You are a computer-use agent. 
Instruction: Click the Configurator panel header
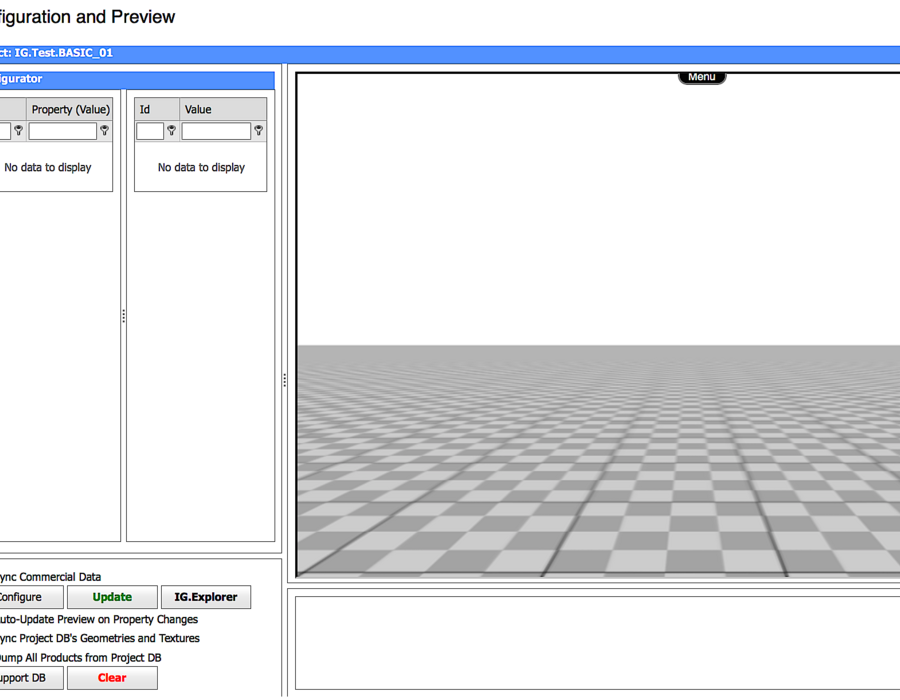pyautogui.click(x=137, y=79)
